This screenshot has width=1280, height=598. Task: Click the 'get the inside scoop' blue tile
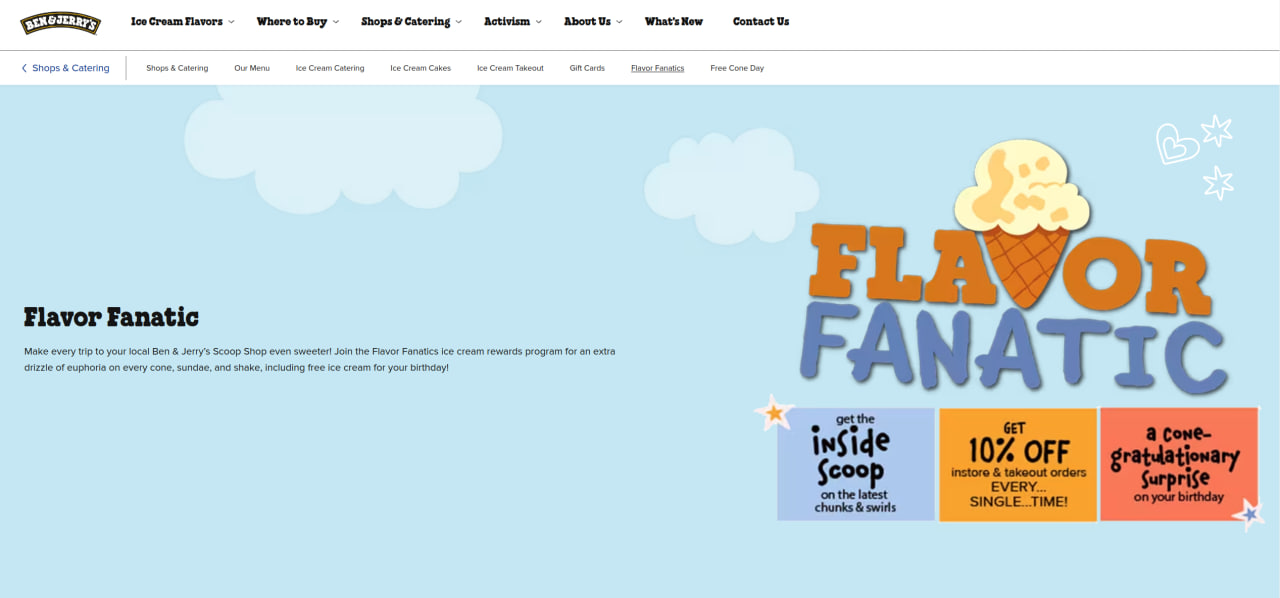coord(856,464)
